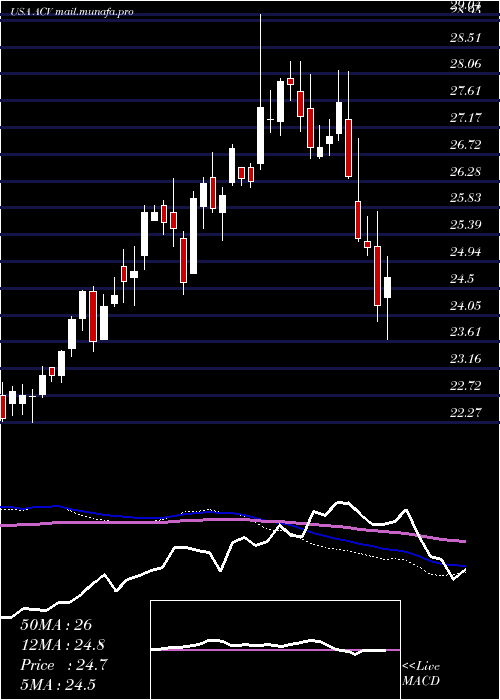Select the 28.06 price axis label
The height and width of the screenshot is (700, 500).
click(x=466, y=64)
